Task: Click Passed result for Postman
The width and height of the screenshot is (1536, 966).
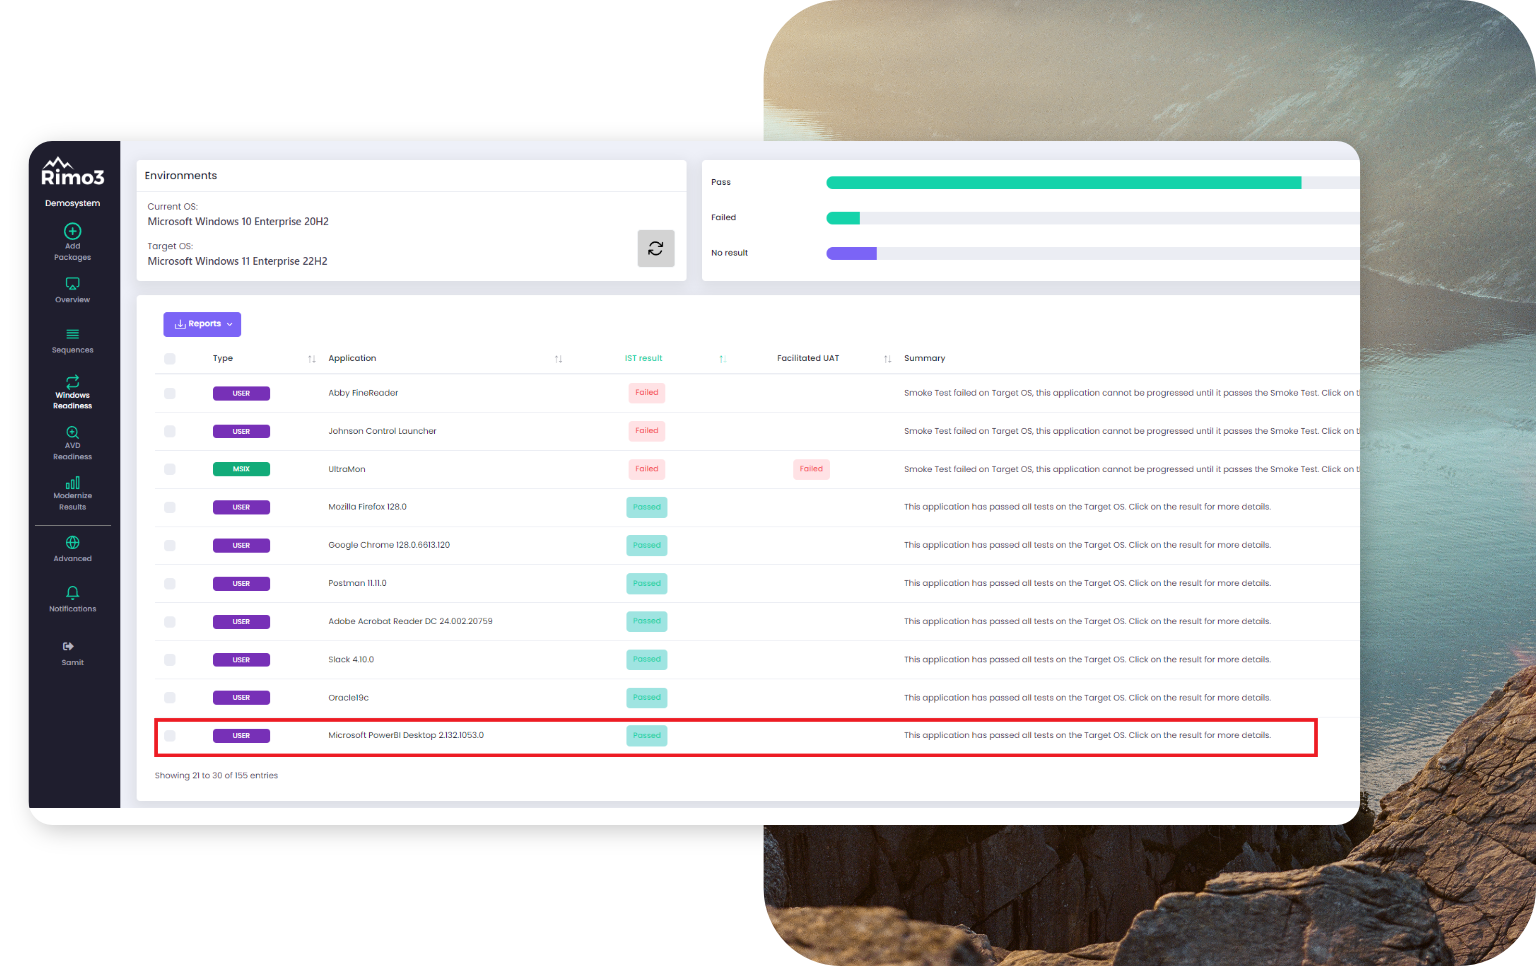Action: pyautogui.click(x=647, y=583)
